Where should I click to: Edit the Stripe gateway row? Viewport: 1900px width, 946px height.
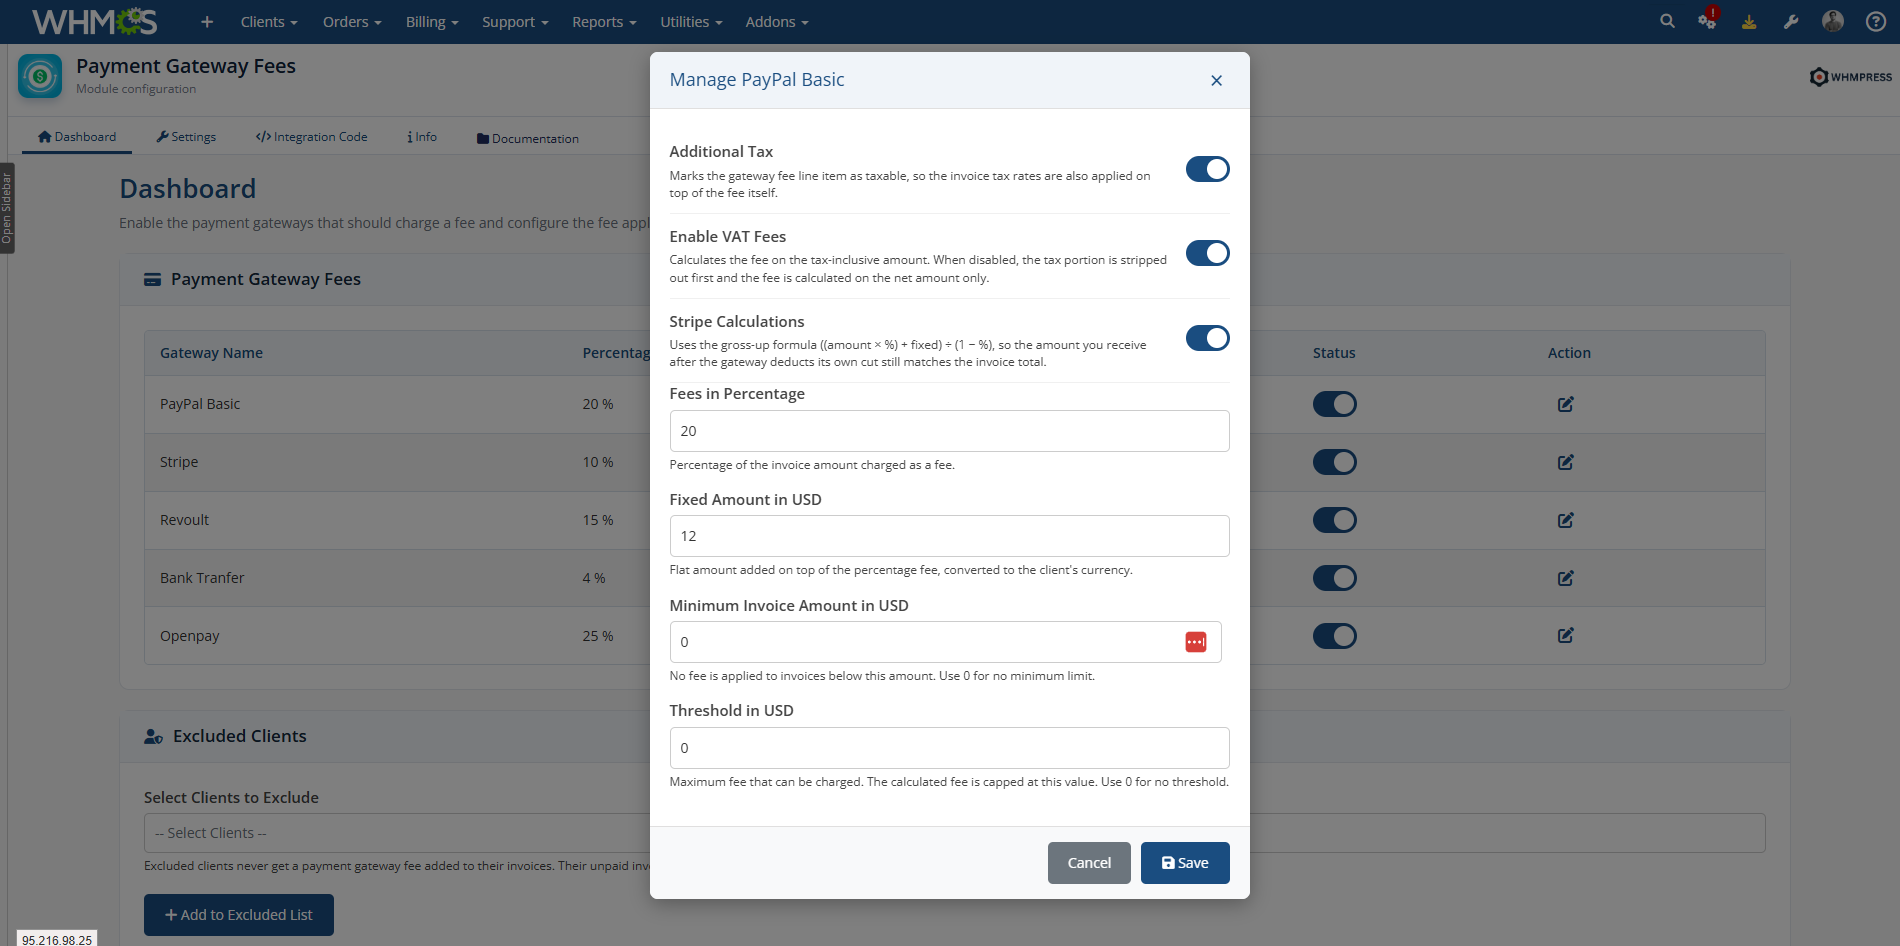1566,462
